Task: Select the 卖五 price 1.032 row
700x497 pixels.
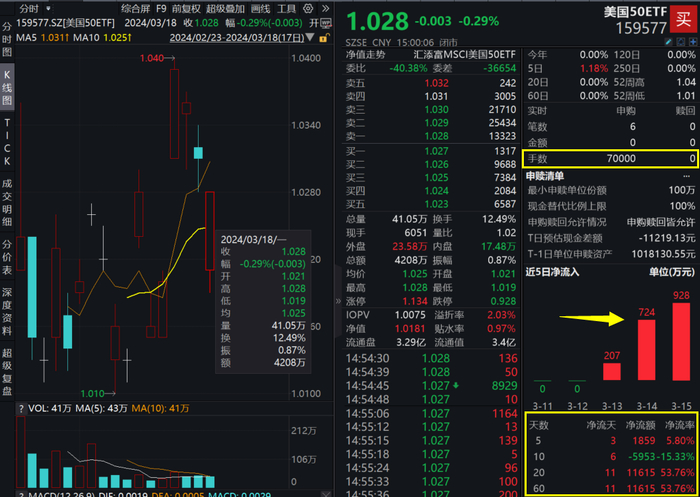Action: (x=431, y=83)
